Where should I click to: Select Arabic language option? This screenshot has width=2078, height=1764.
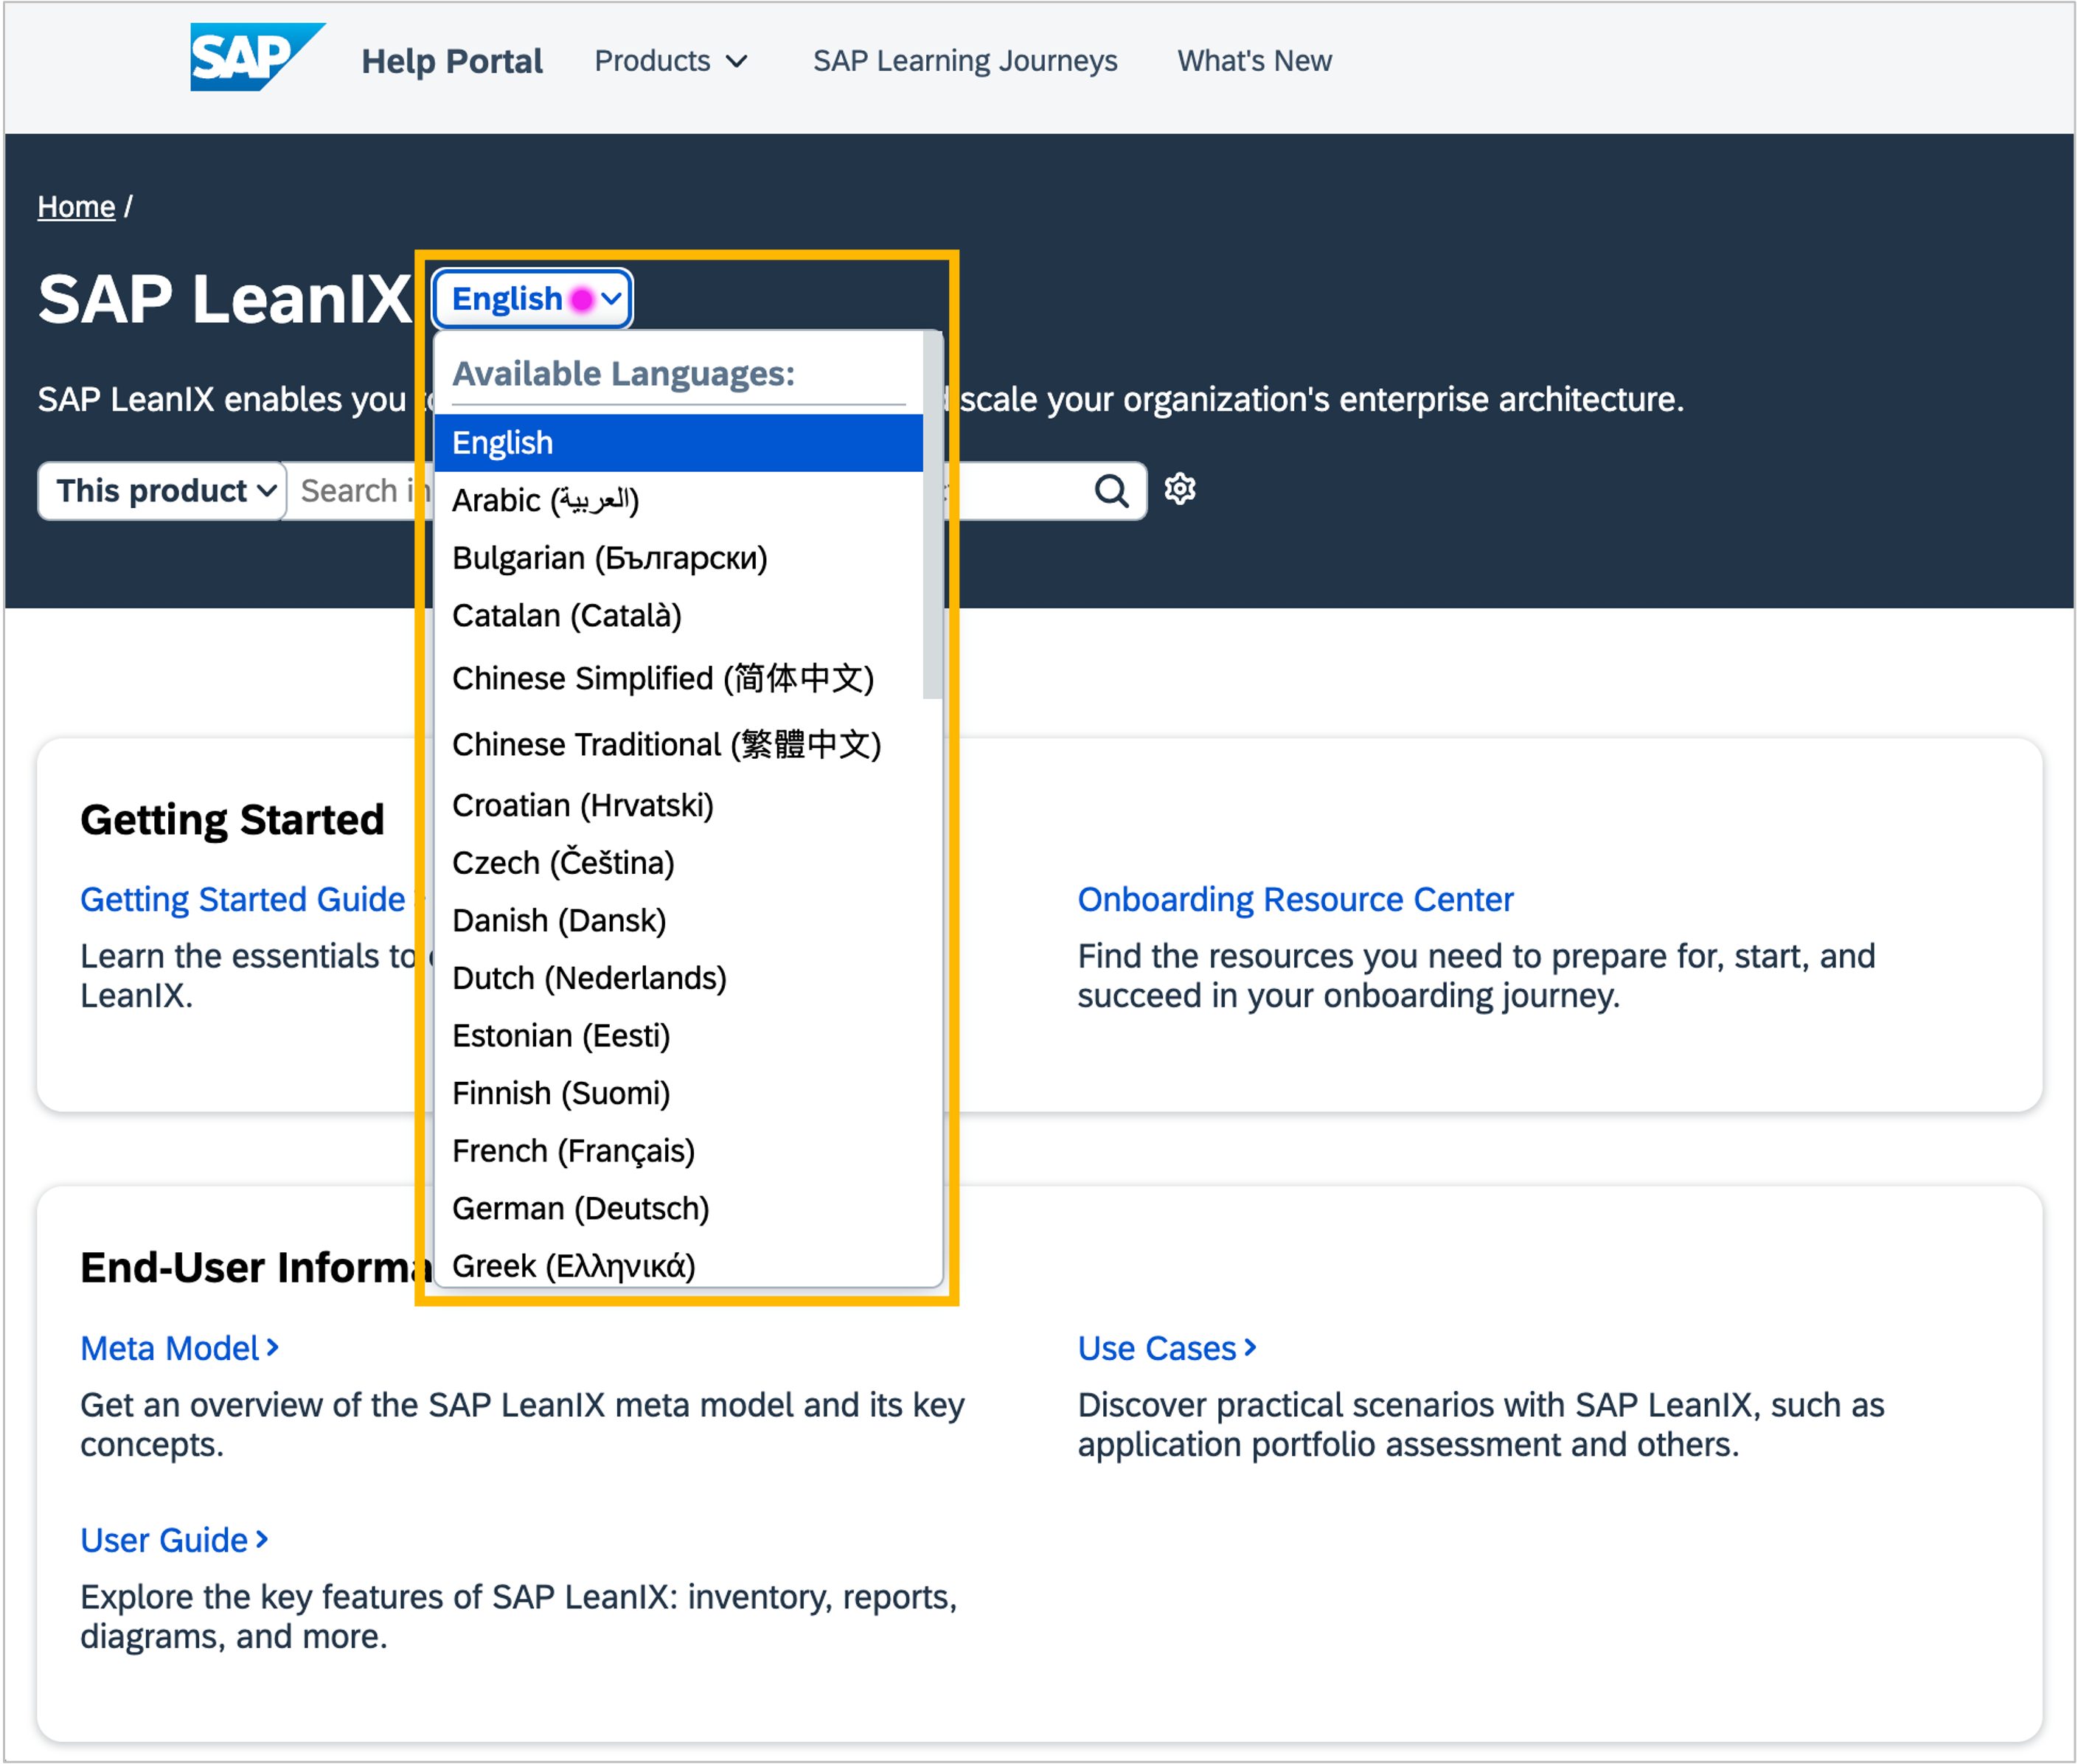(678, 500)
